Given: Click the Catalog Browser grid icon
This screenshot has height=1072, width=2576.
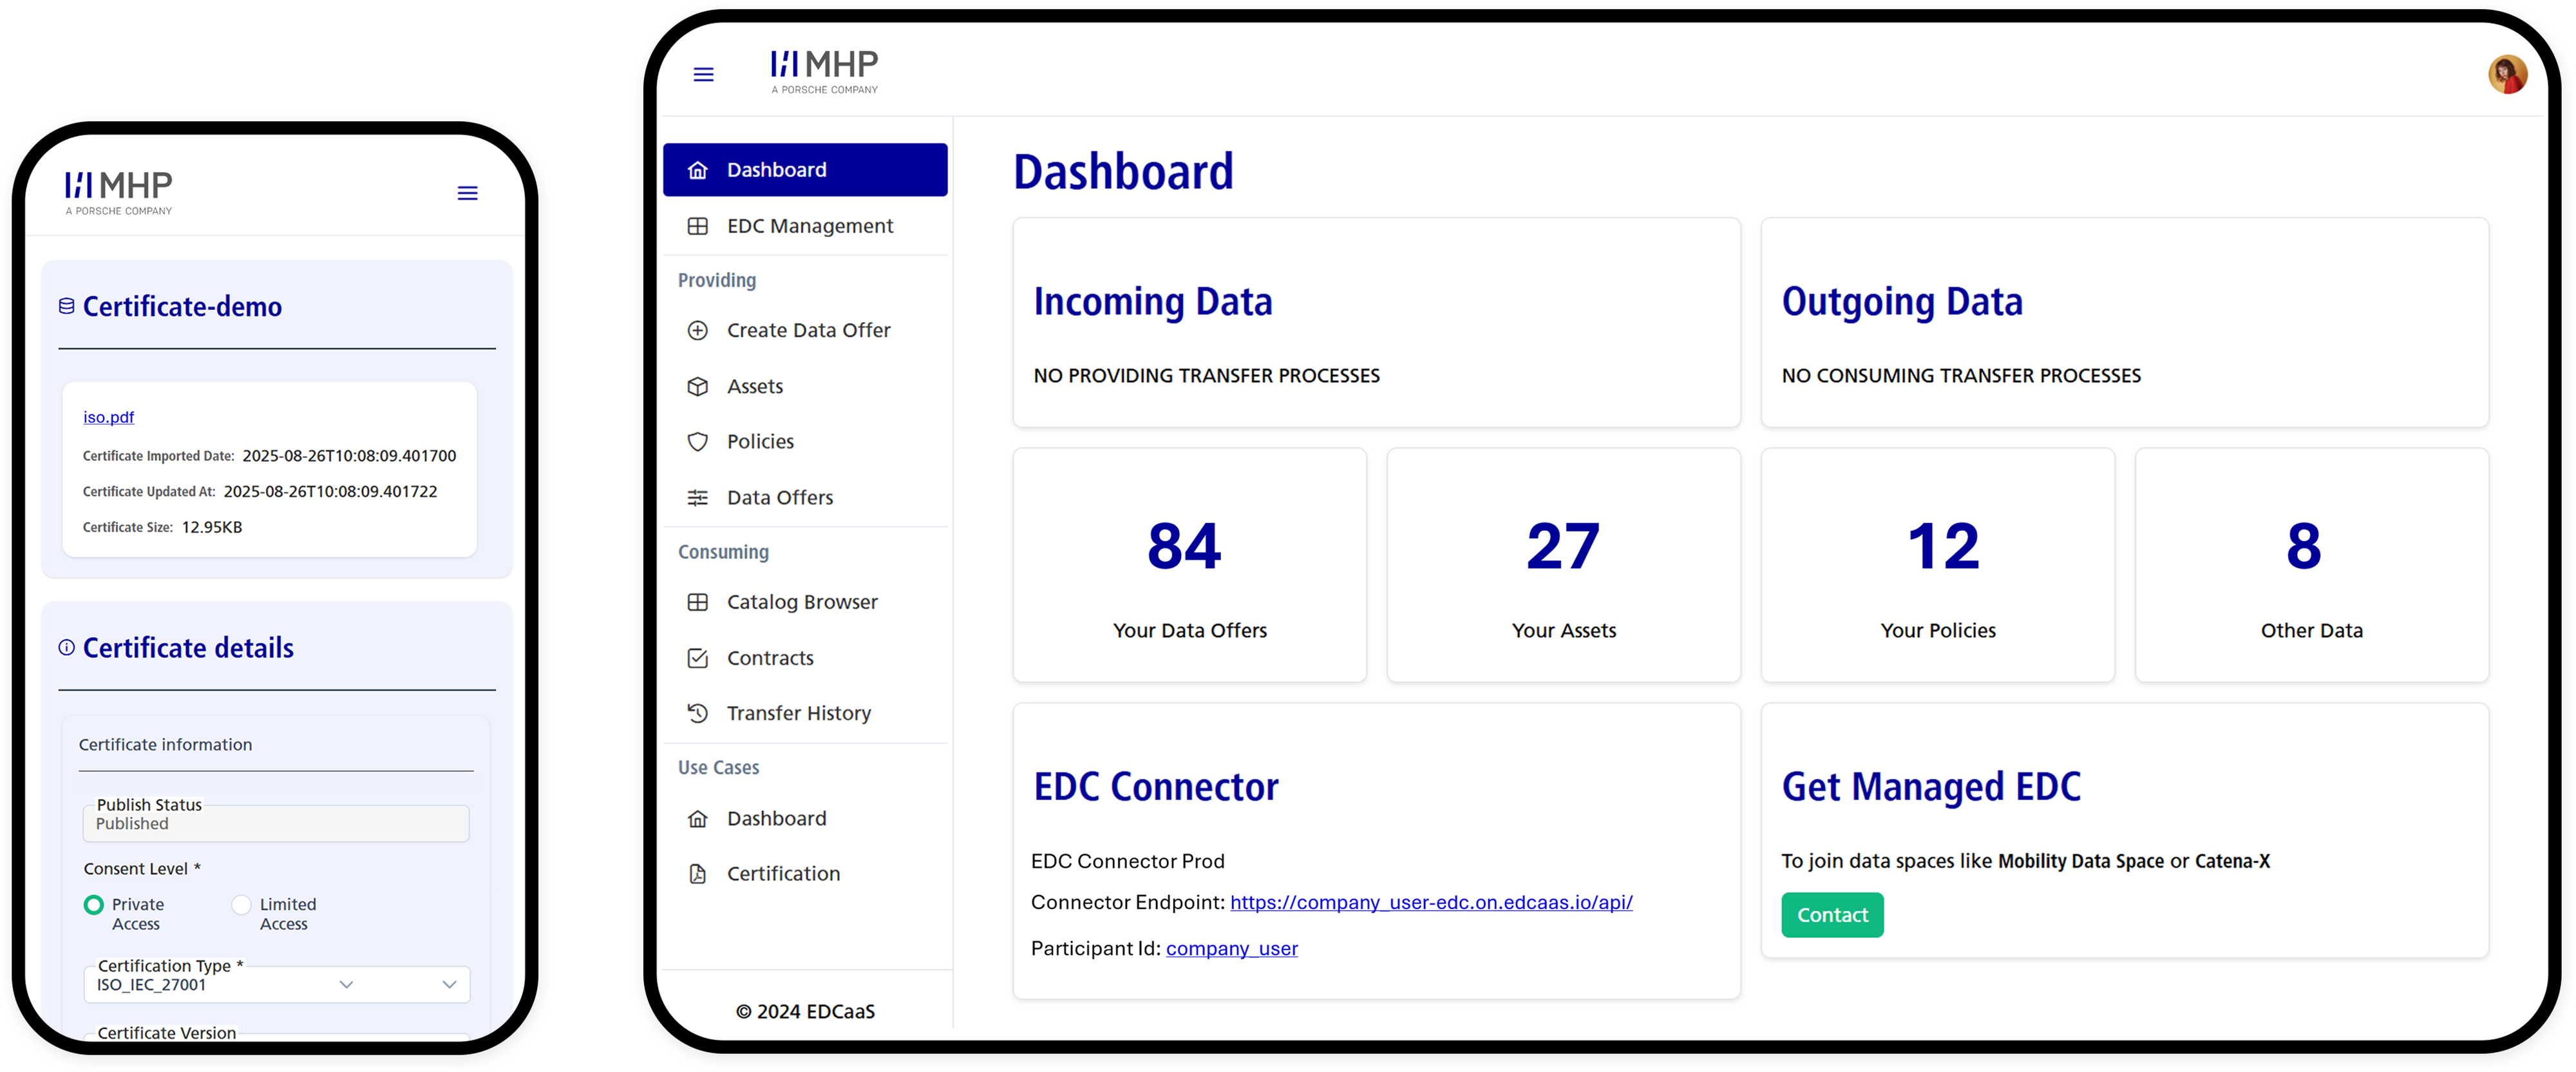Looking at the screenshot, I should point(698,602).
